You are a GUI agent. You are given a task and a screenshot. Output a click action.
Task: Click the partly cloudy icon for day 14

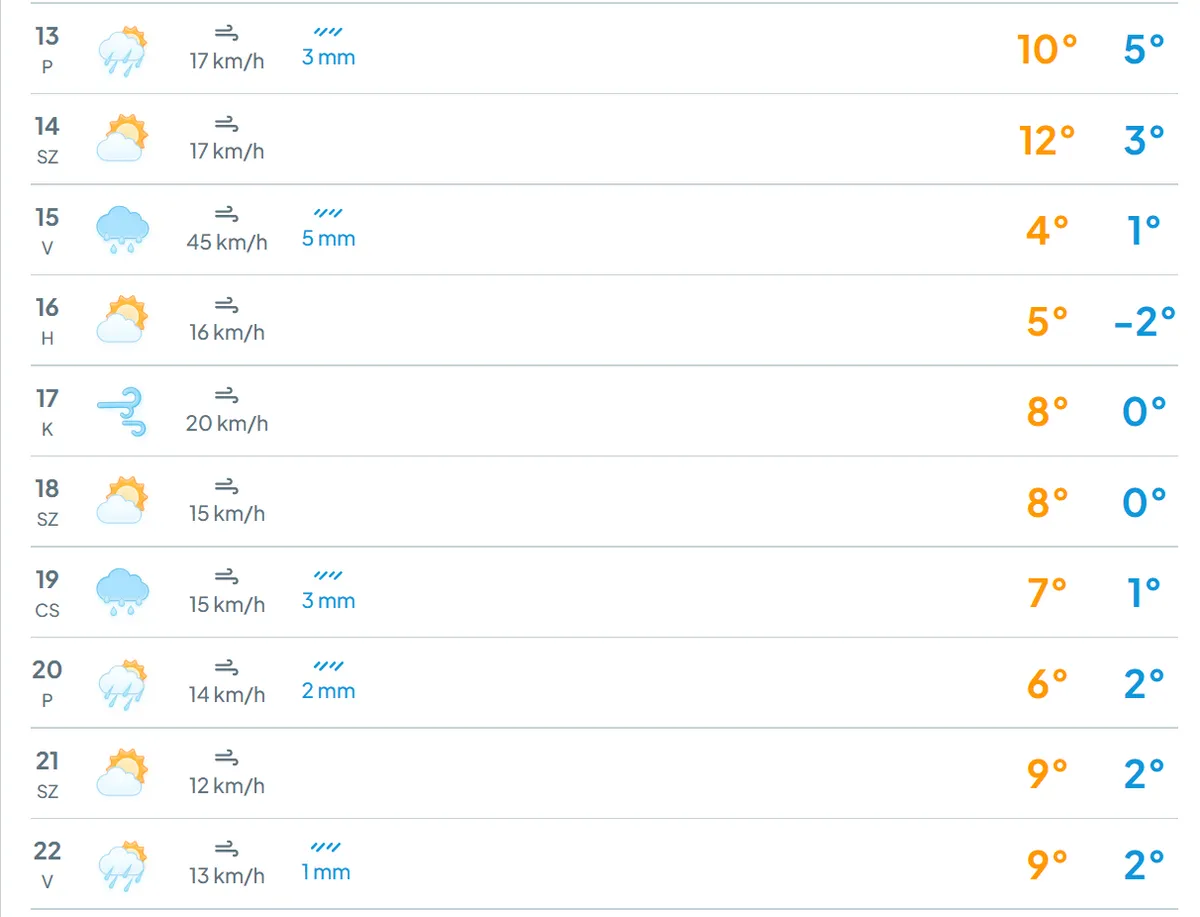(x=122, y=139)
